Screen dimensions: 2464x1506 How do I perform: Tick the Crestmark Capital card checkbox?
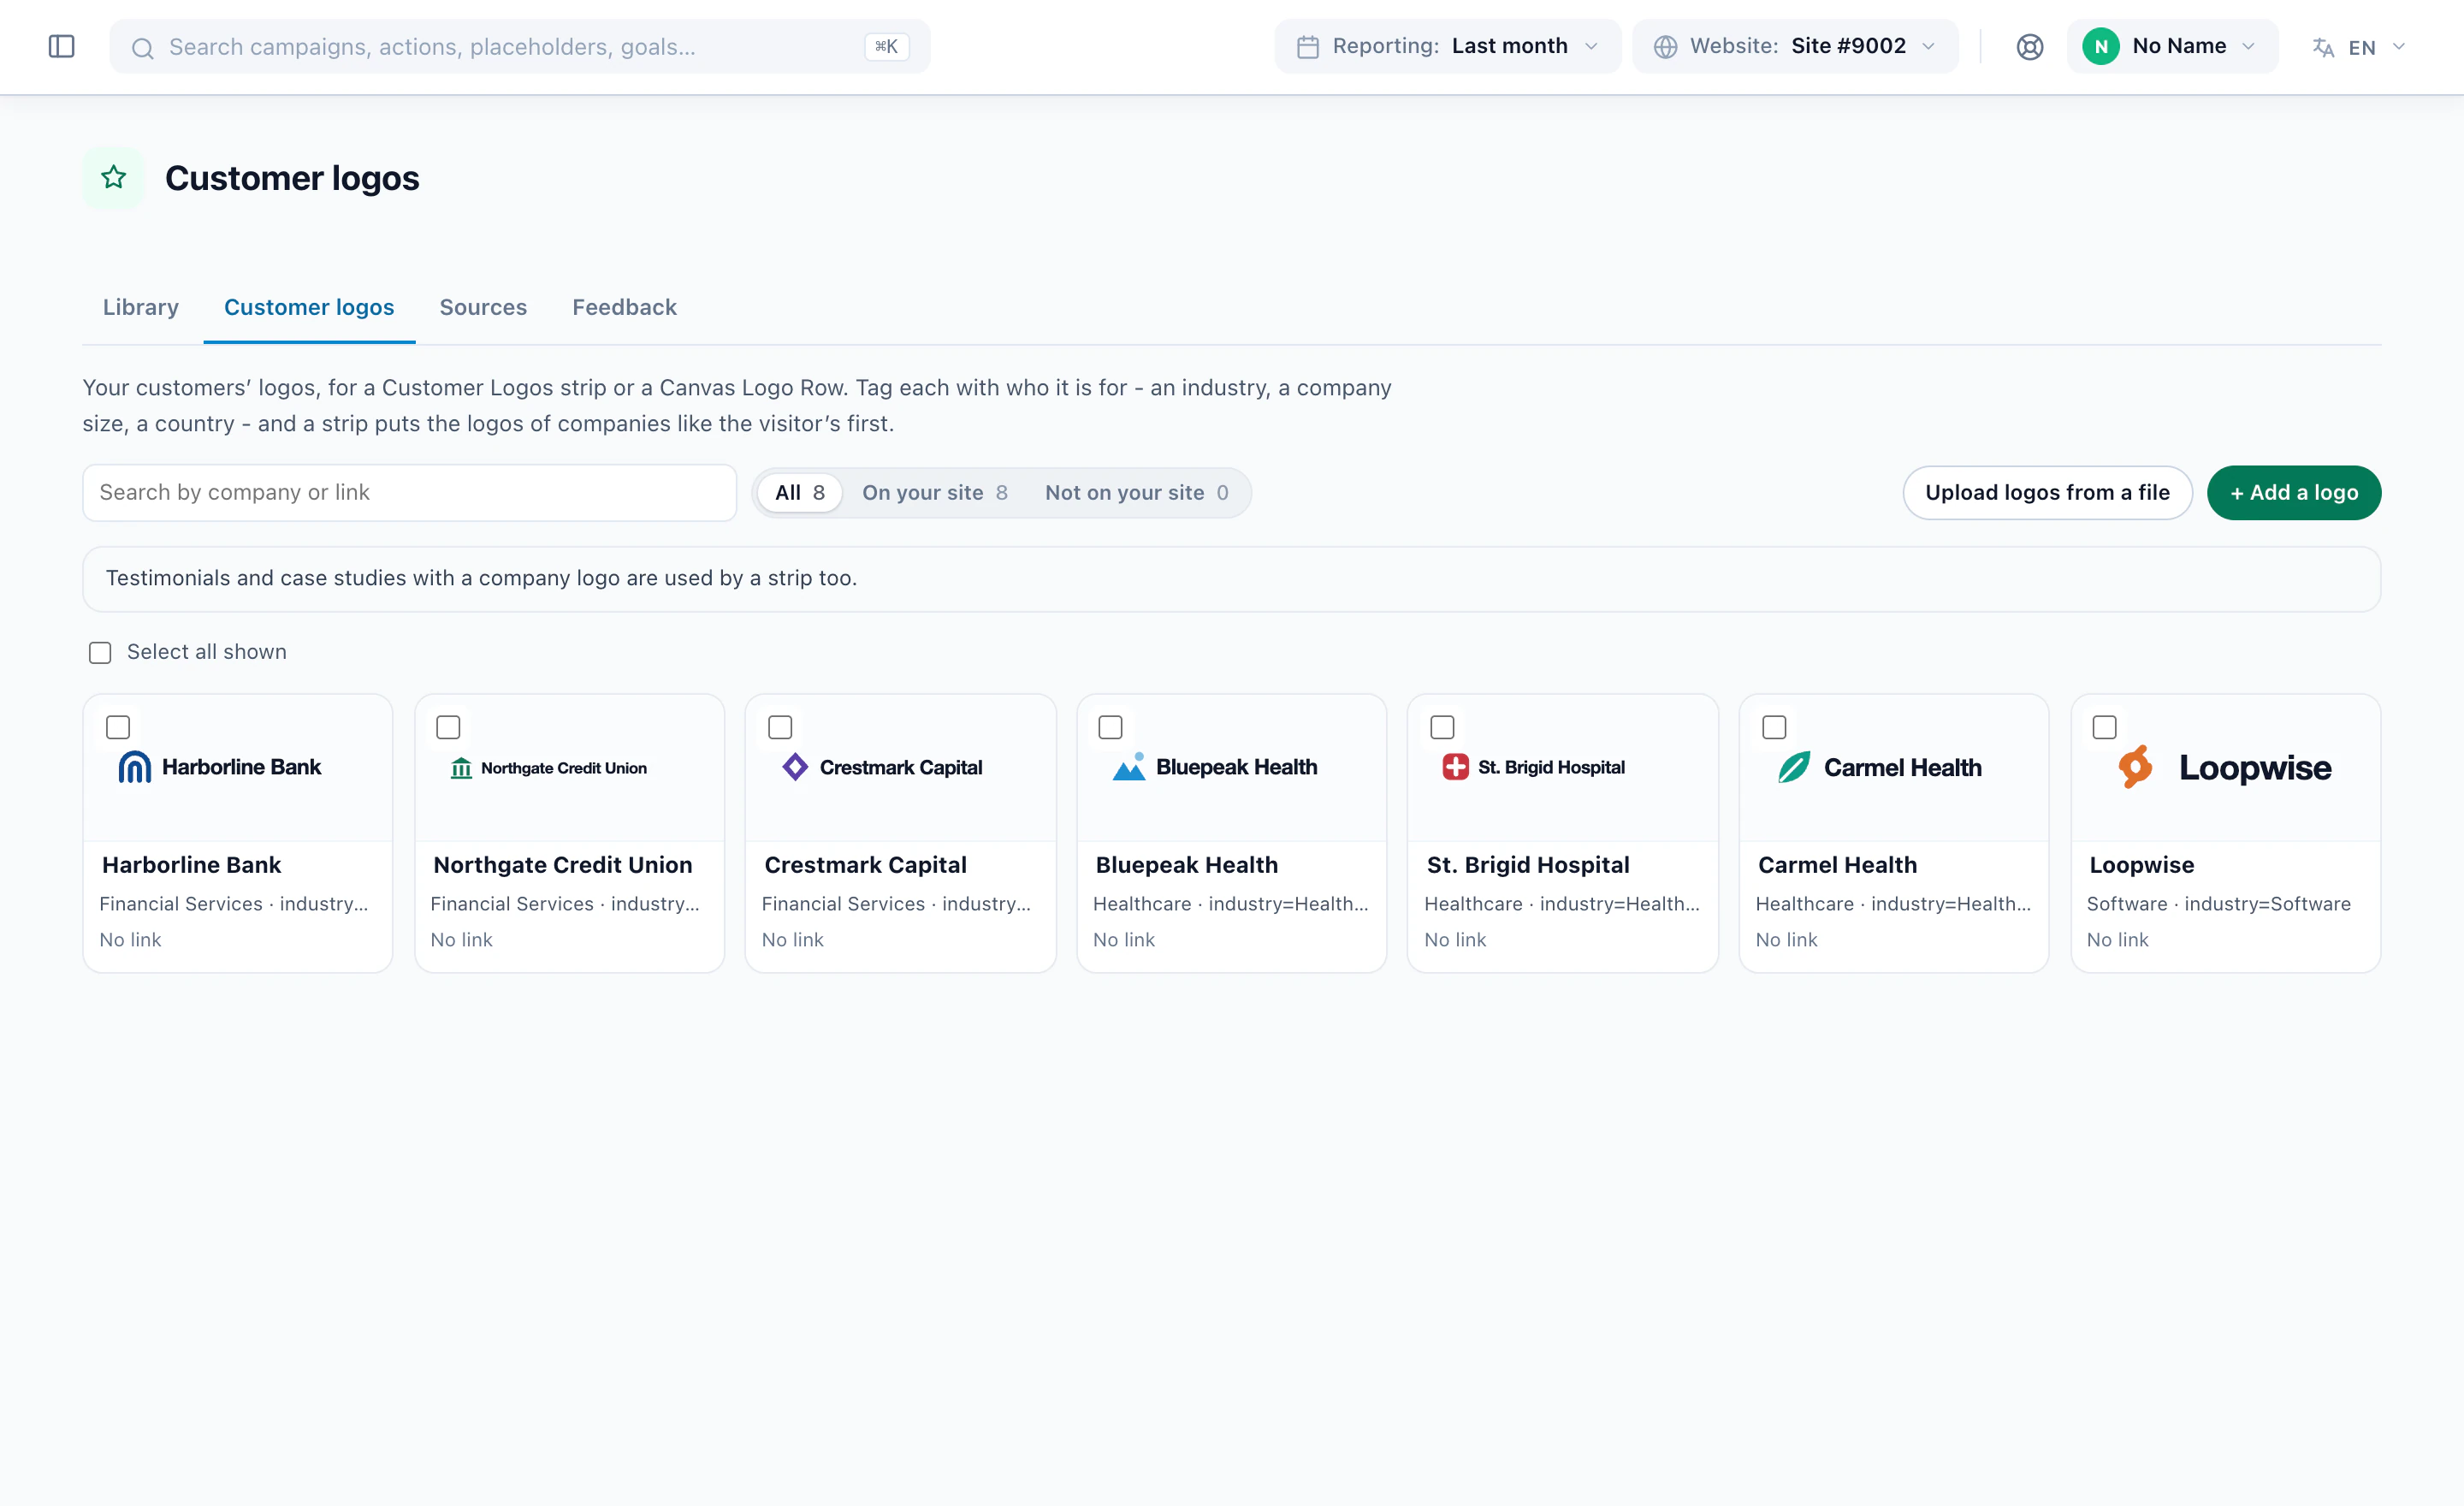780,727
